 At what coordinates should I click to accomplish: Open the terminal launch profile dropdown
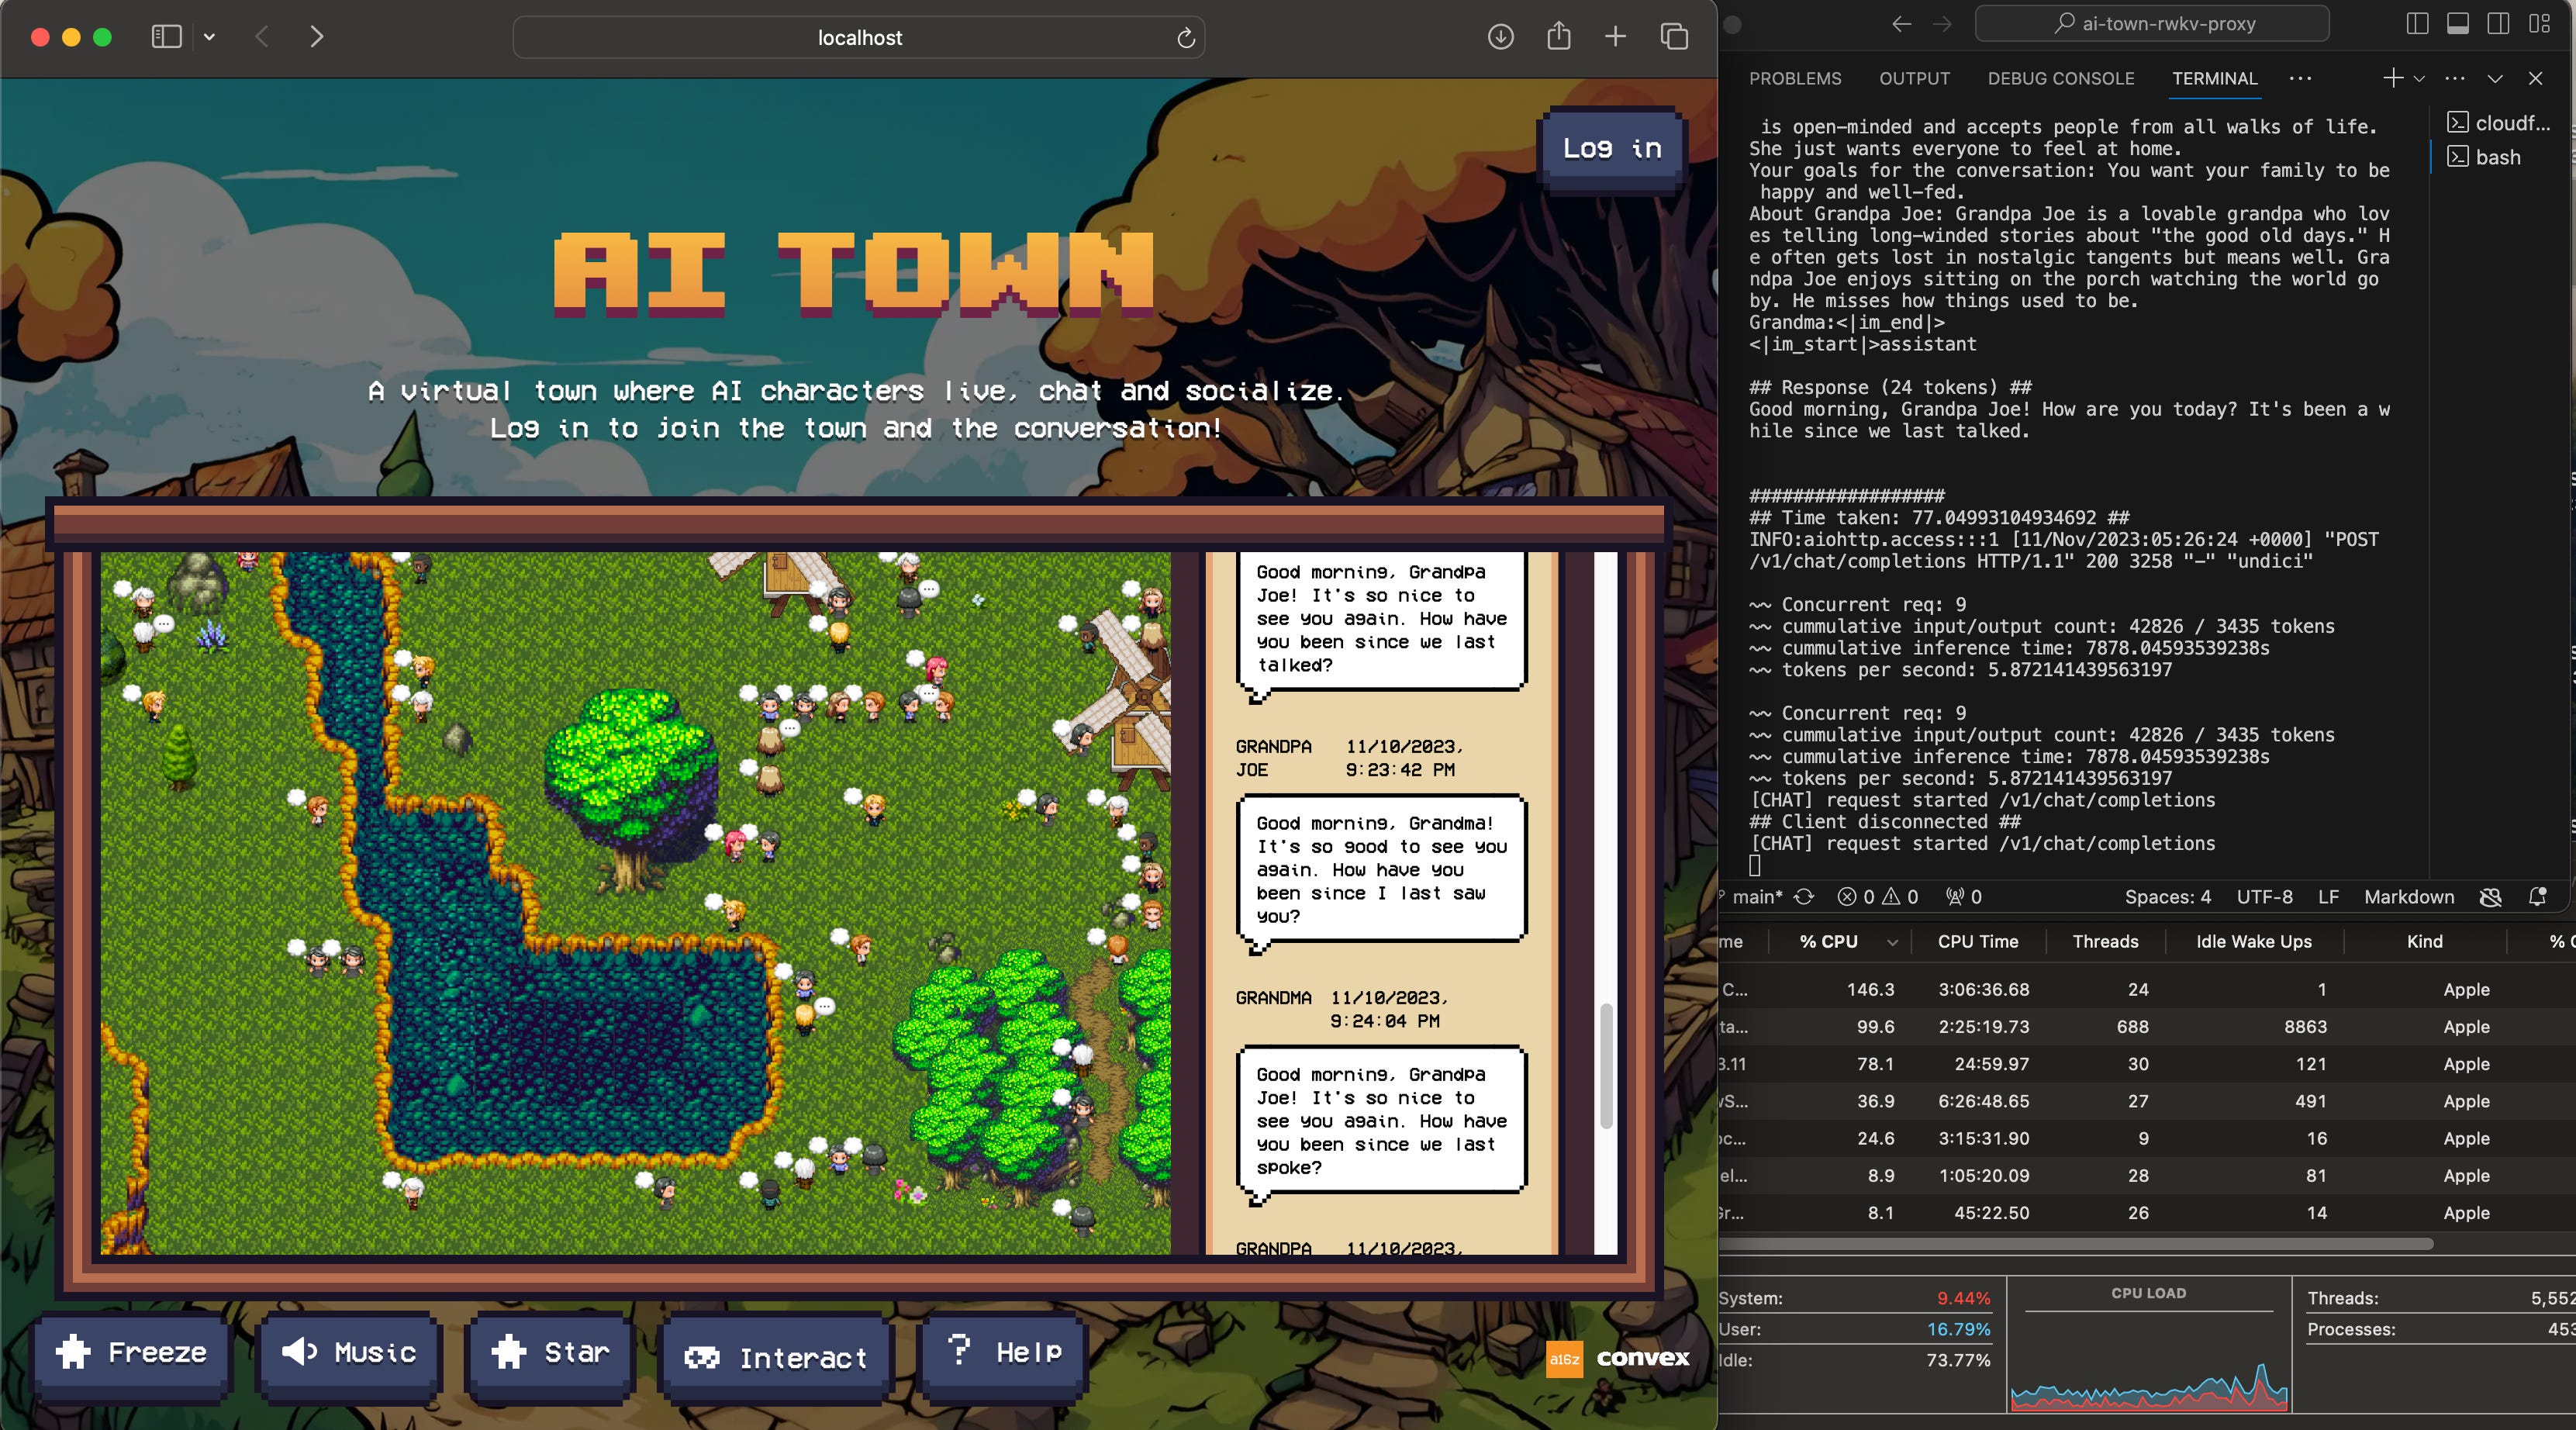pos(2418,79)
